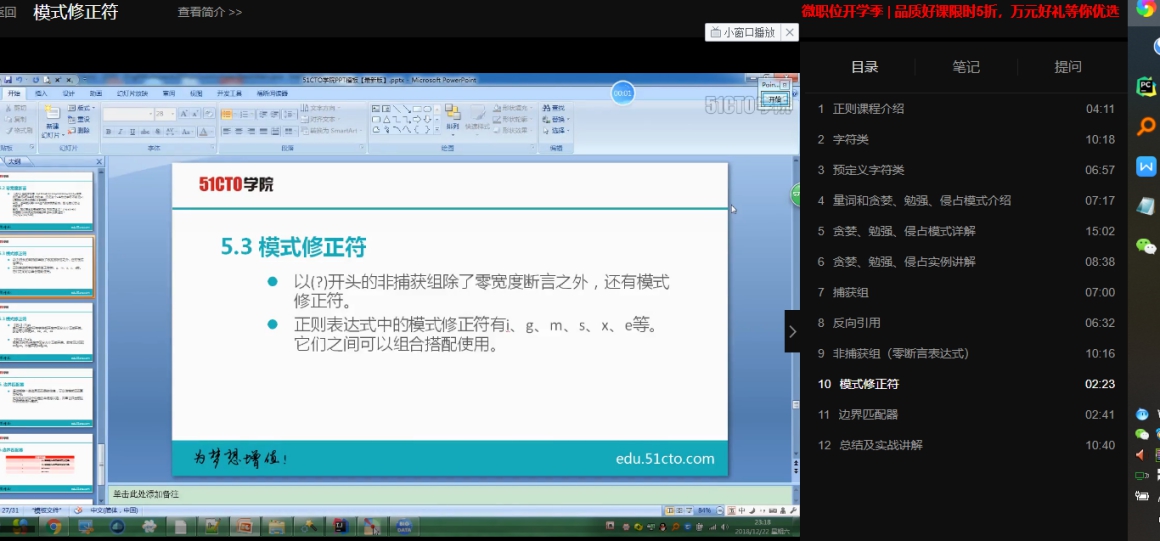This screenshot has height=541, width=1160.
Task: Click the 版式 layout dropdown
Action: click(81, 108)
